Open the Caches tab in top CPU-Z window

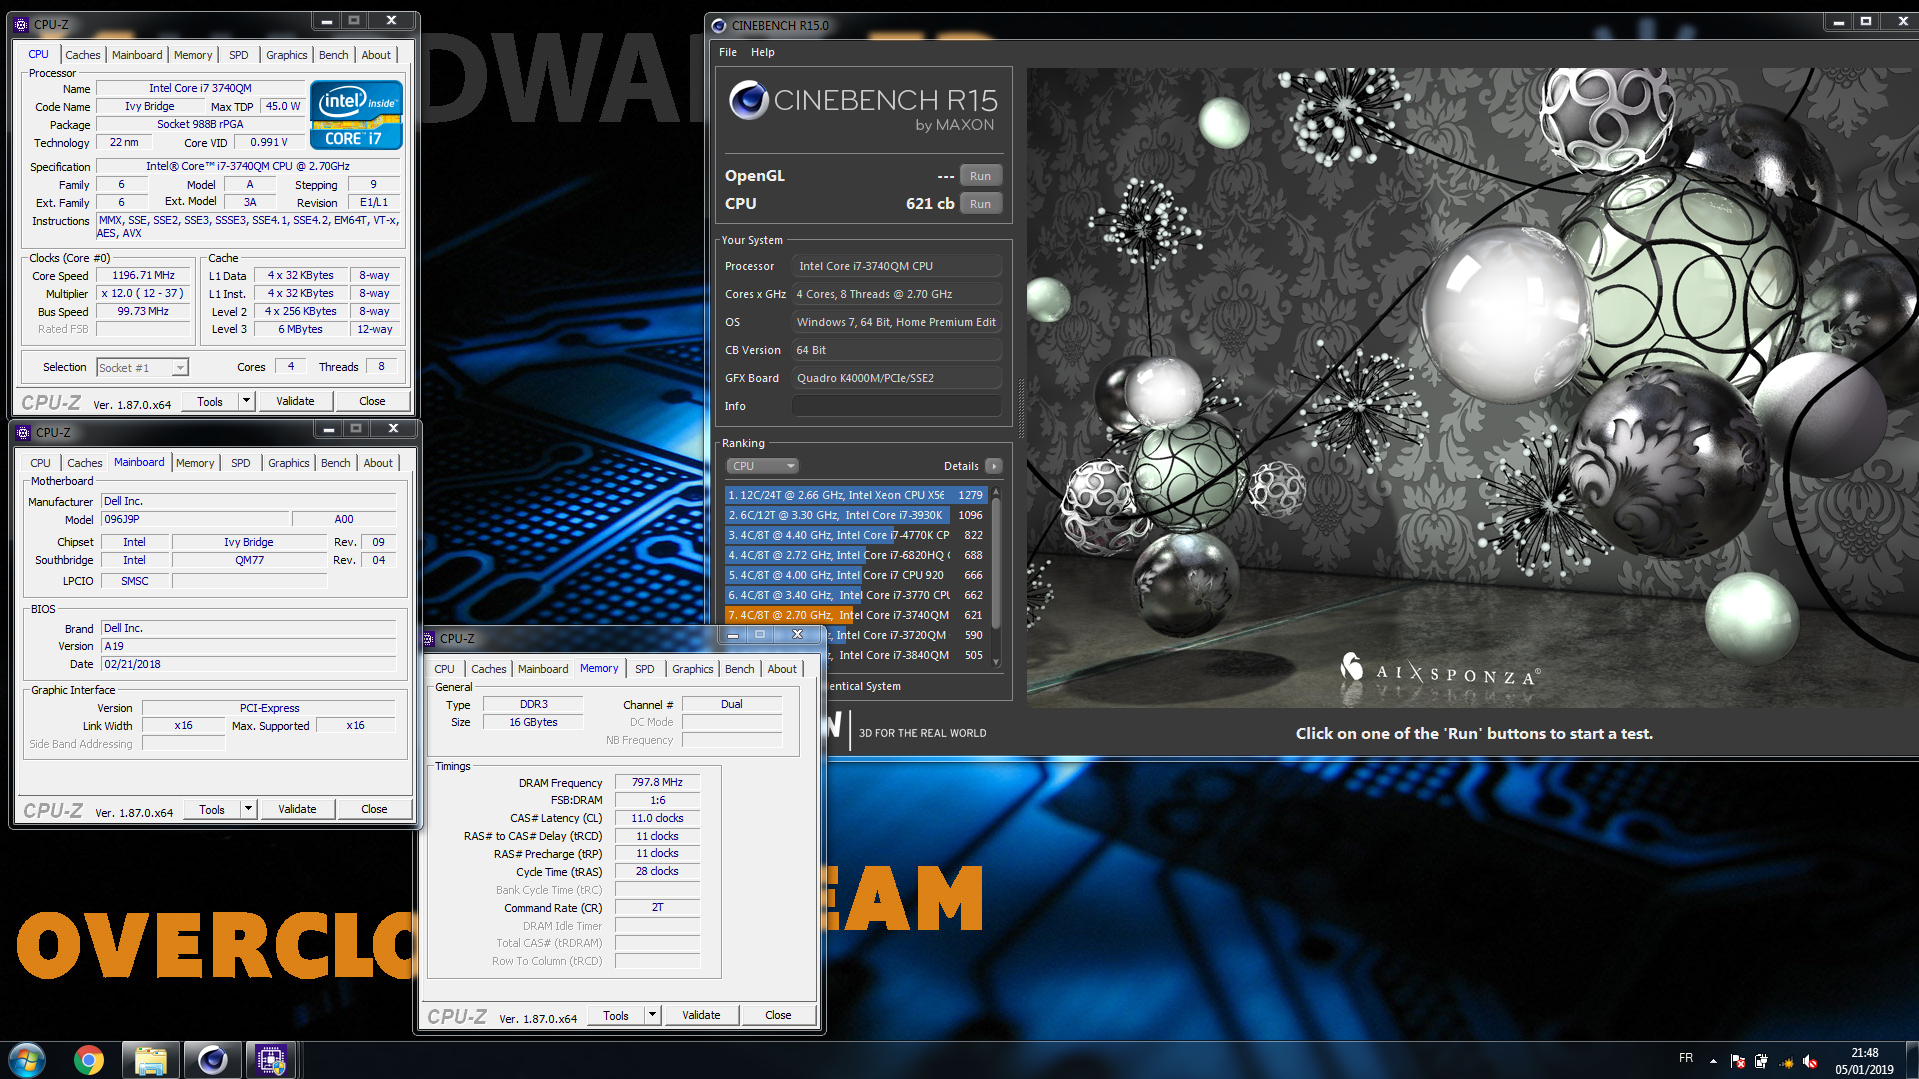pos(83,55)
